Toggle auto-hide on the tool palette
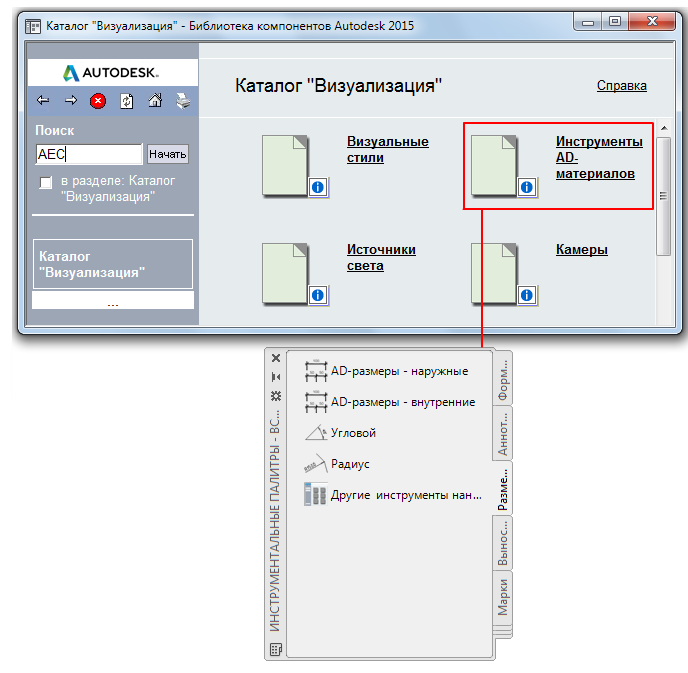Viewport: 688px width, 673px height. (276, 377)
